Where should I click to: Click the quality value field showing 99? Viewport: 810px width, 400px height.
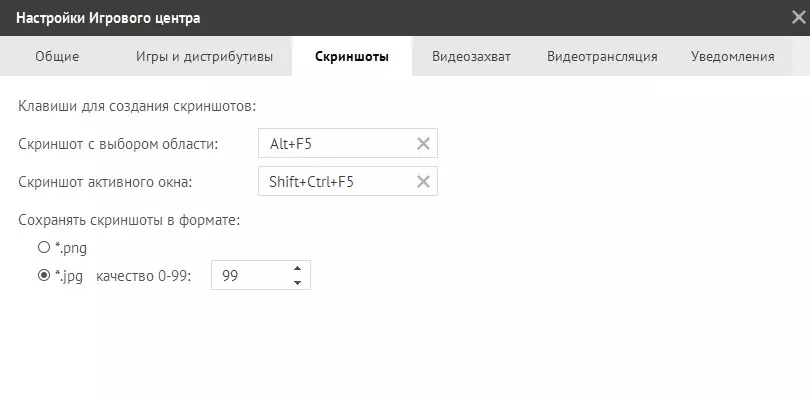click(250, 276)
